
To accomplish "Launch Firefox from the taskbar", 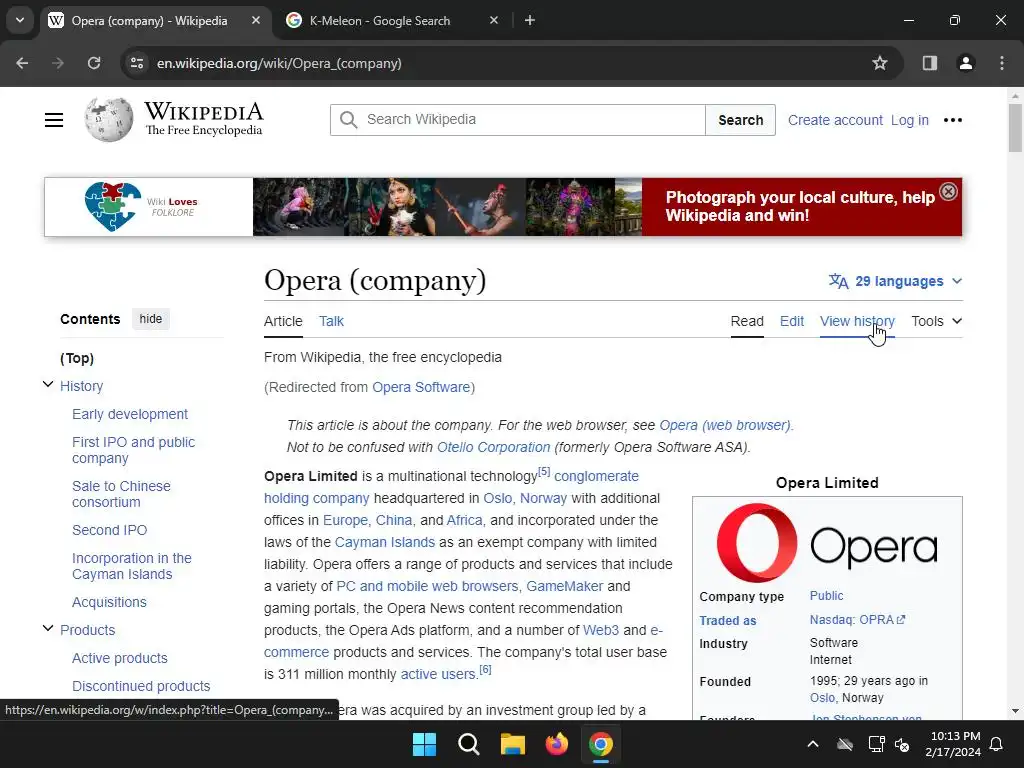I will pos(556,744).
